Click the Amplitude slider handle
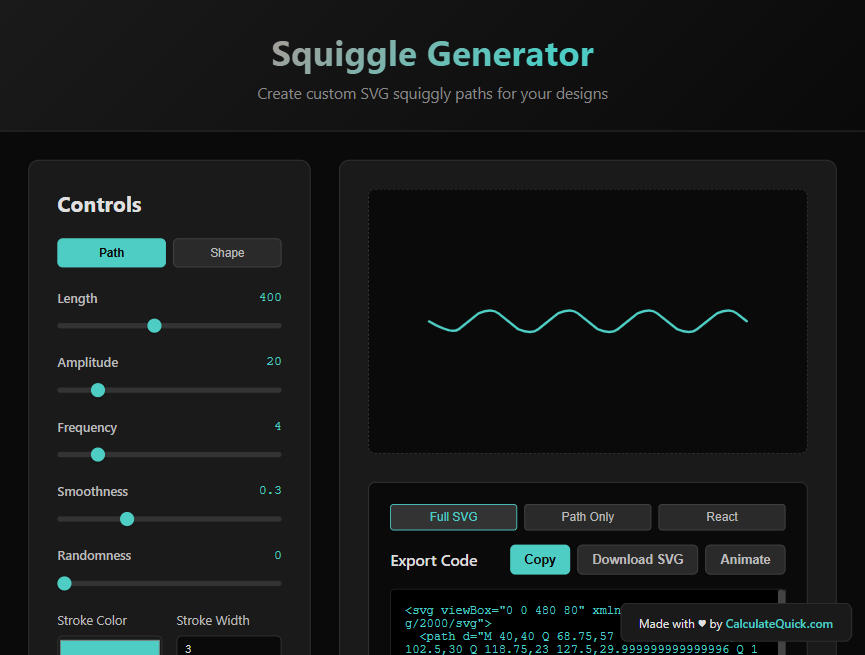 click(98, 390)
